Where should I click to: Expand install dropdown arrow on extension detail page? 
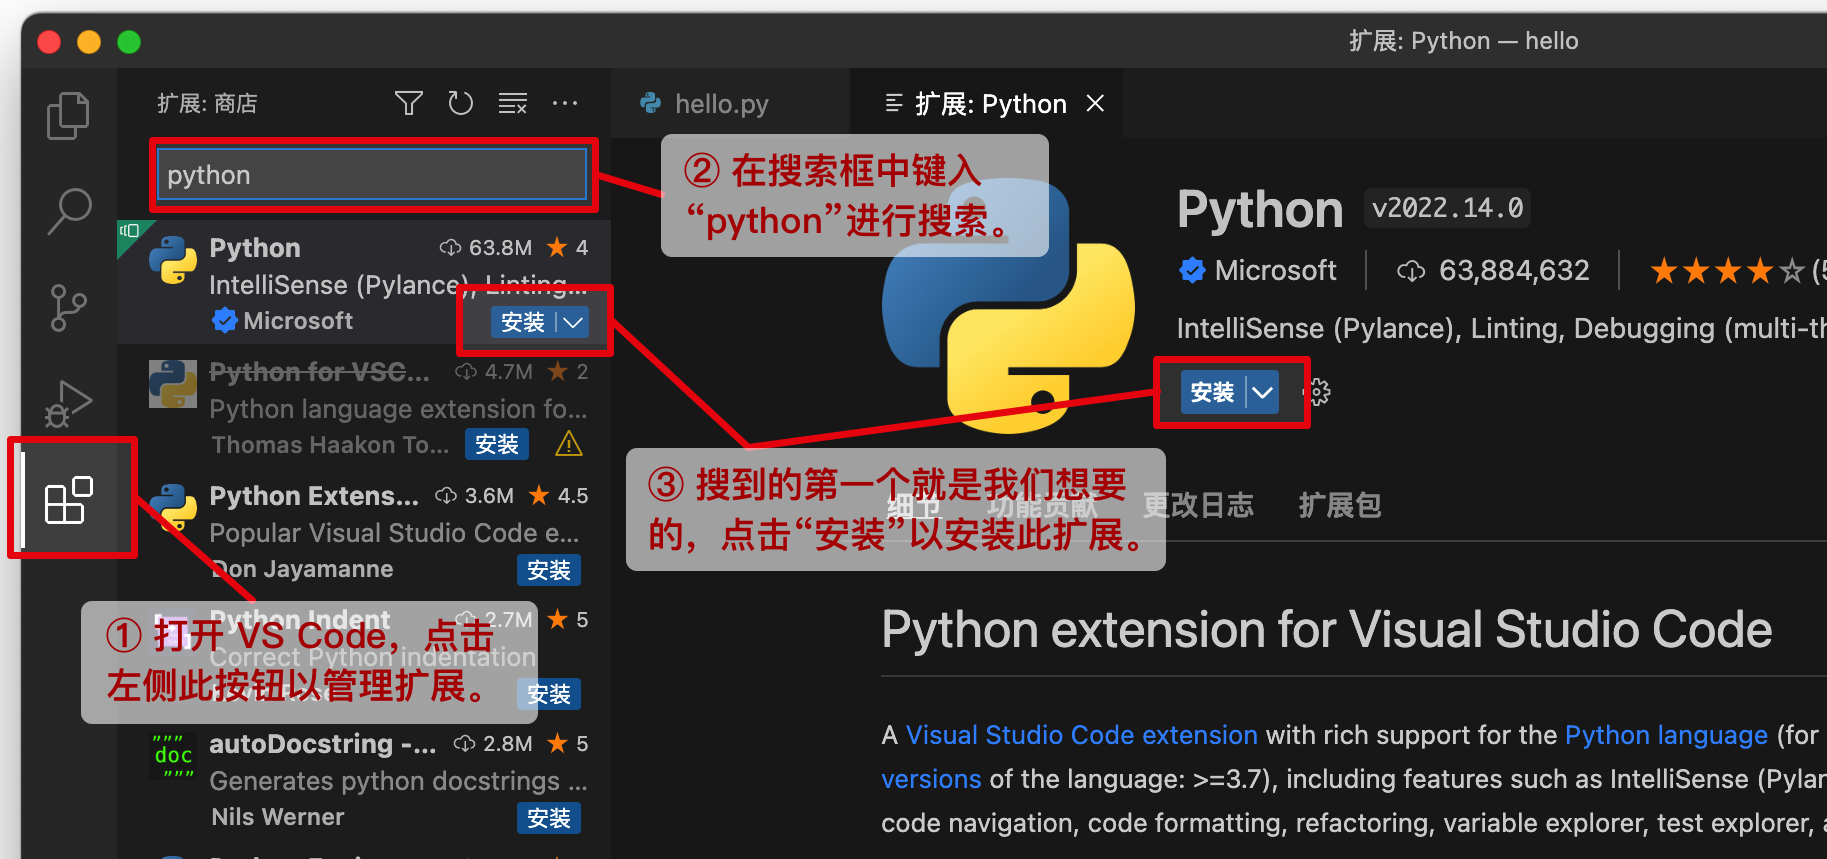point(1263,392)
